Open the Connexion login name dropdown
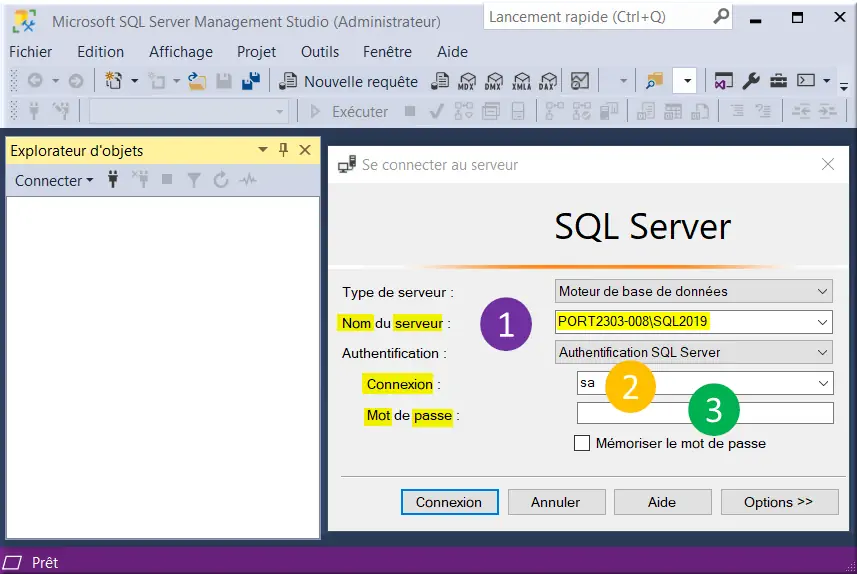857x574 pixels. click(824, 383)
